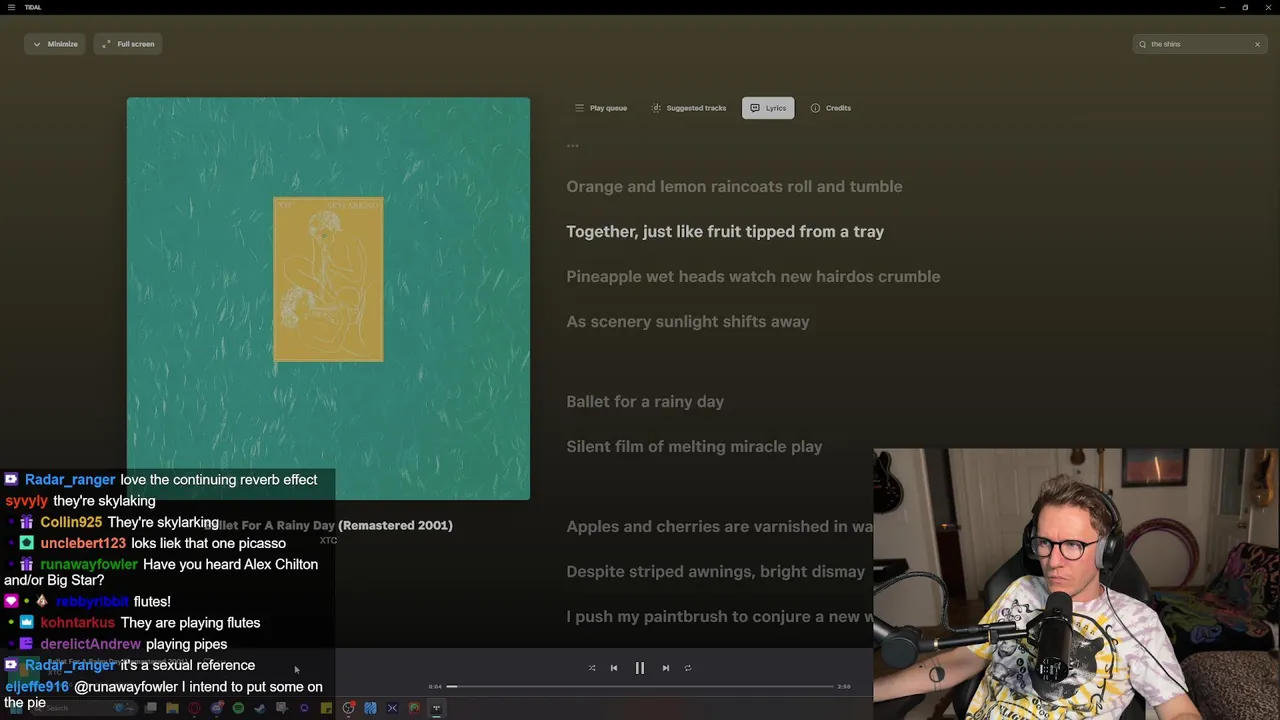The height and width of the screenshot is (720, 1280).
Task: Click the Suggested tracks sparkle icon
Action: (x=656, y=108)
